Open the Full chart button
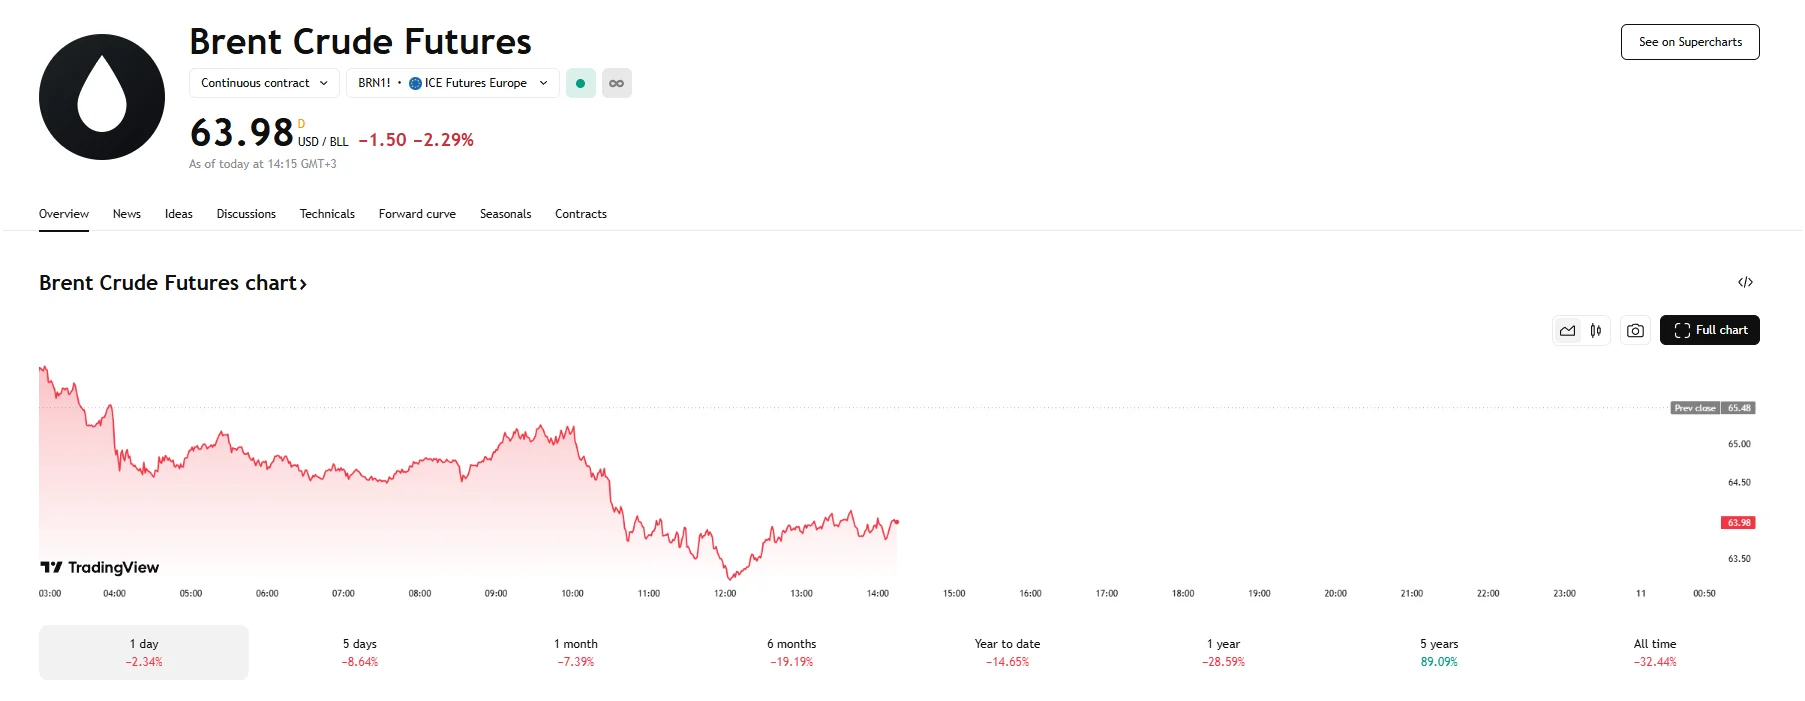 1709,330
